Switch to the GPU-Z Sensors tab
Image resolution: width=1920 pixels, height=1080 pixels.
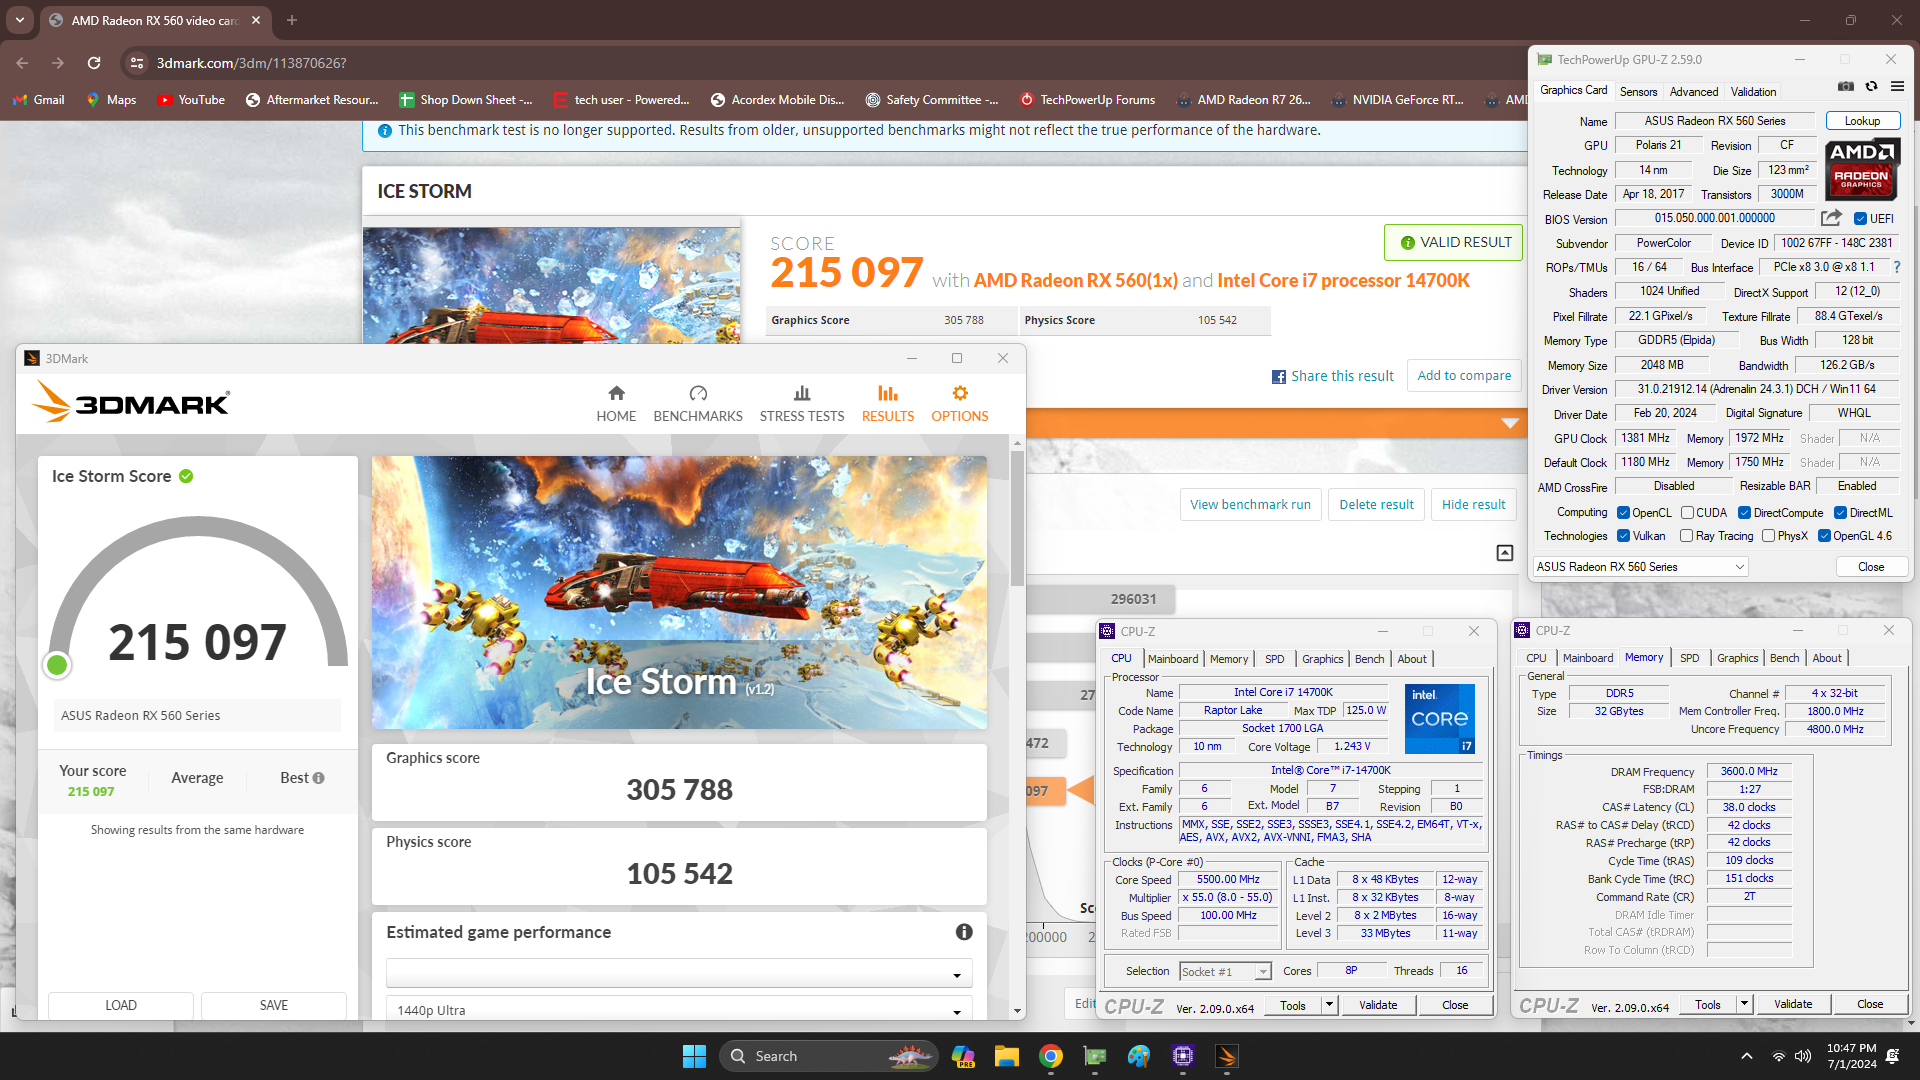(x=1638, y=91)
